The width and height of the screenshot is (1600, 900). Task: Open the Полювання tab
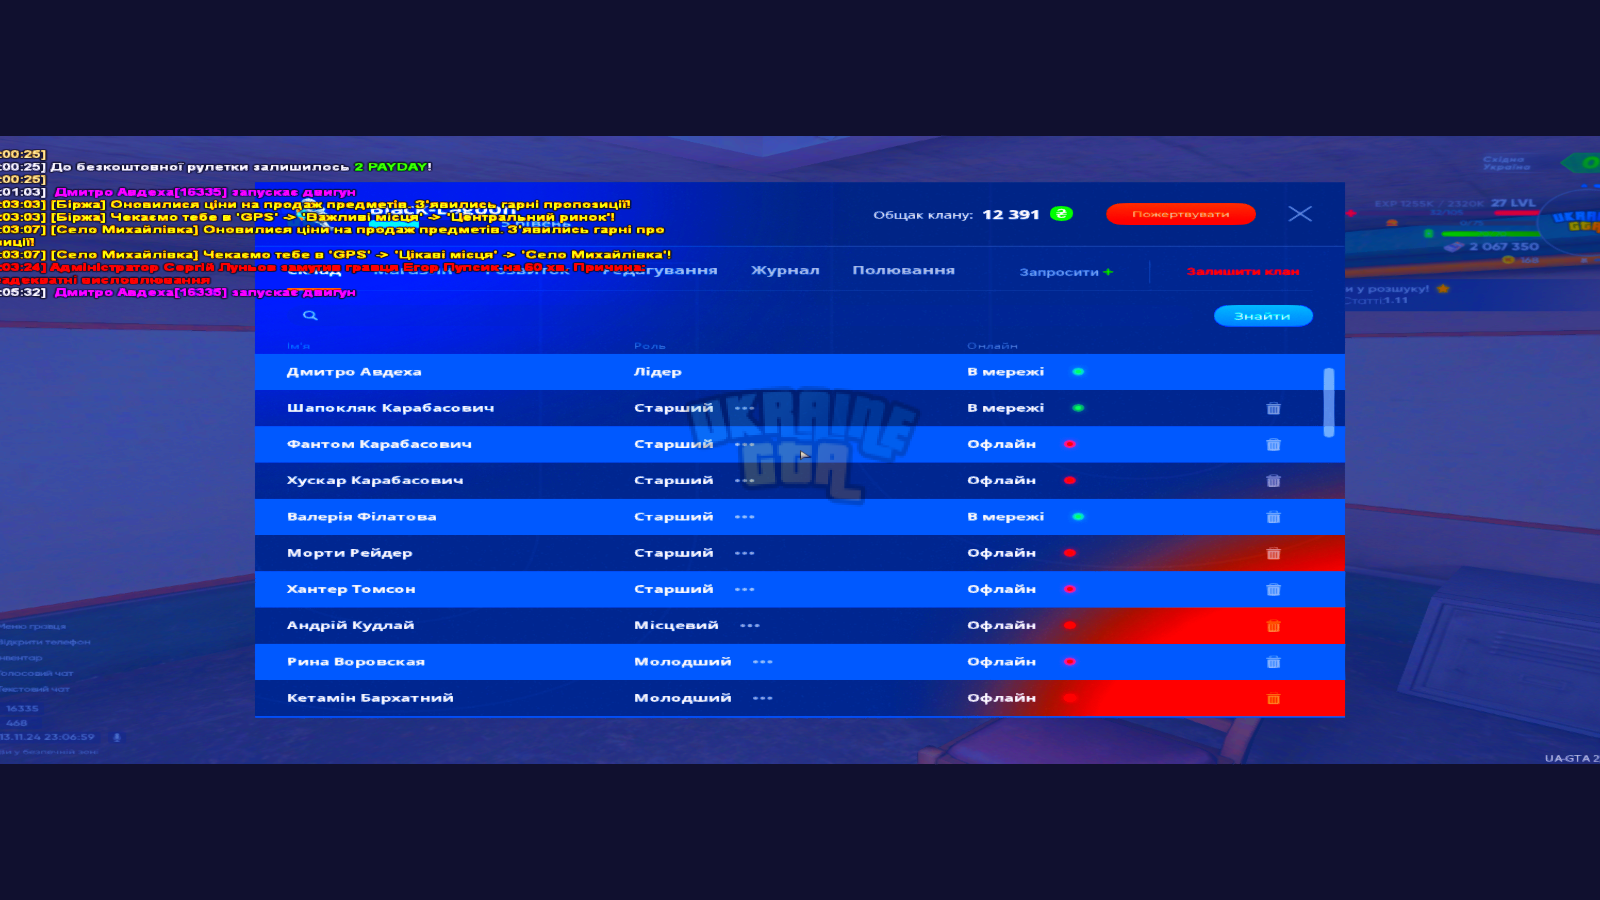[x=903, y=270]
